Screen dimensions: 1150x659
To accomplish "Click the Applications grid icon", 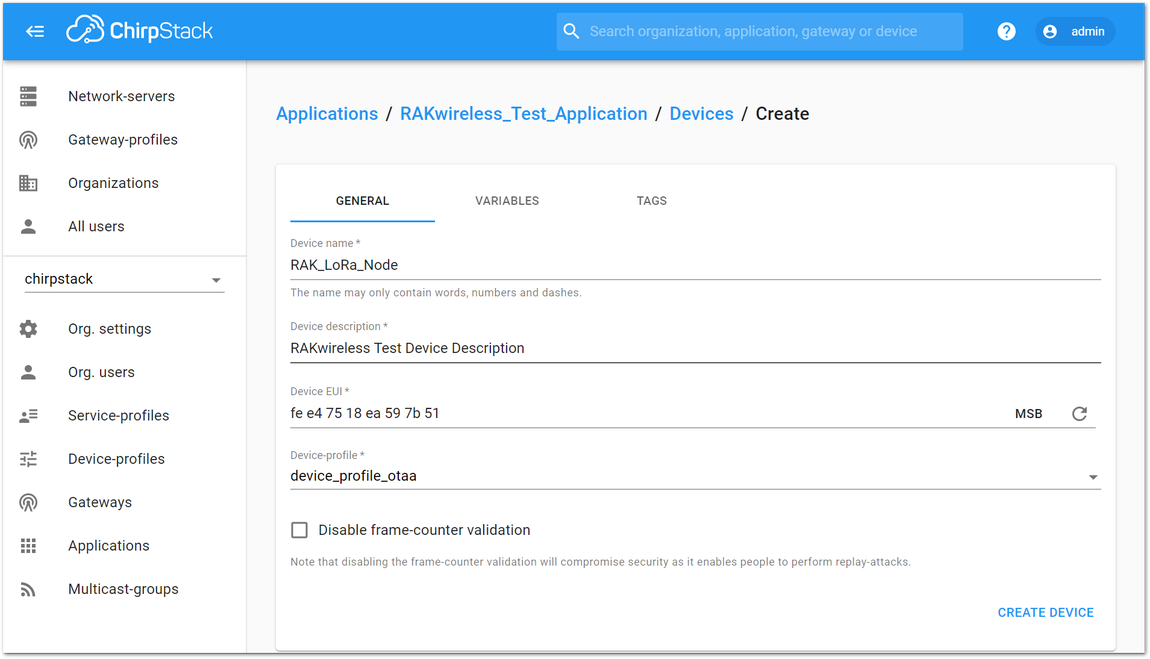I will coord(29,546).
